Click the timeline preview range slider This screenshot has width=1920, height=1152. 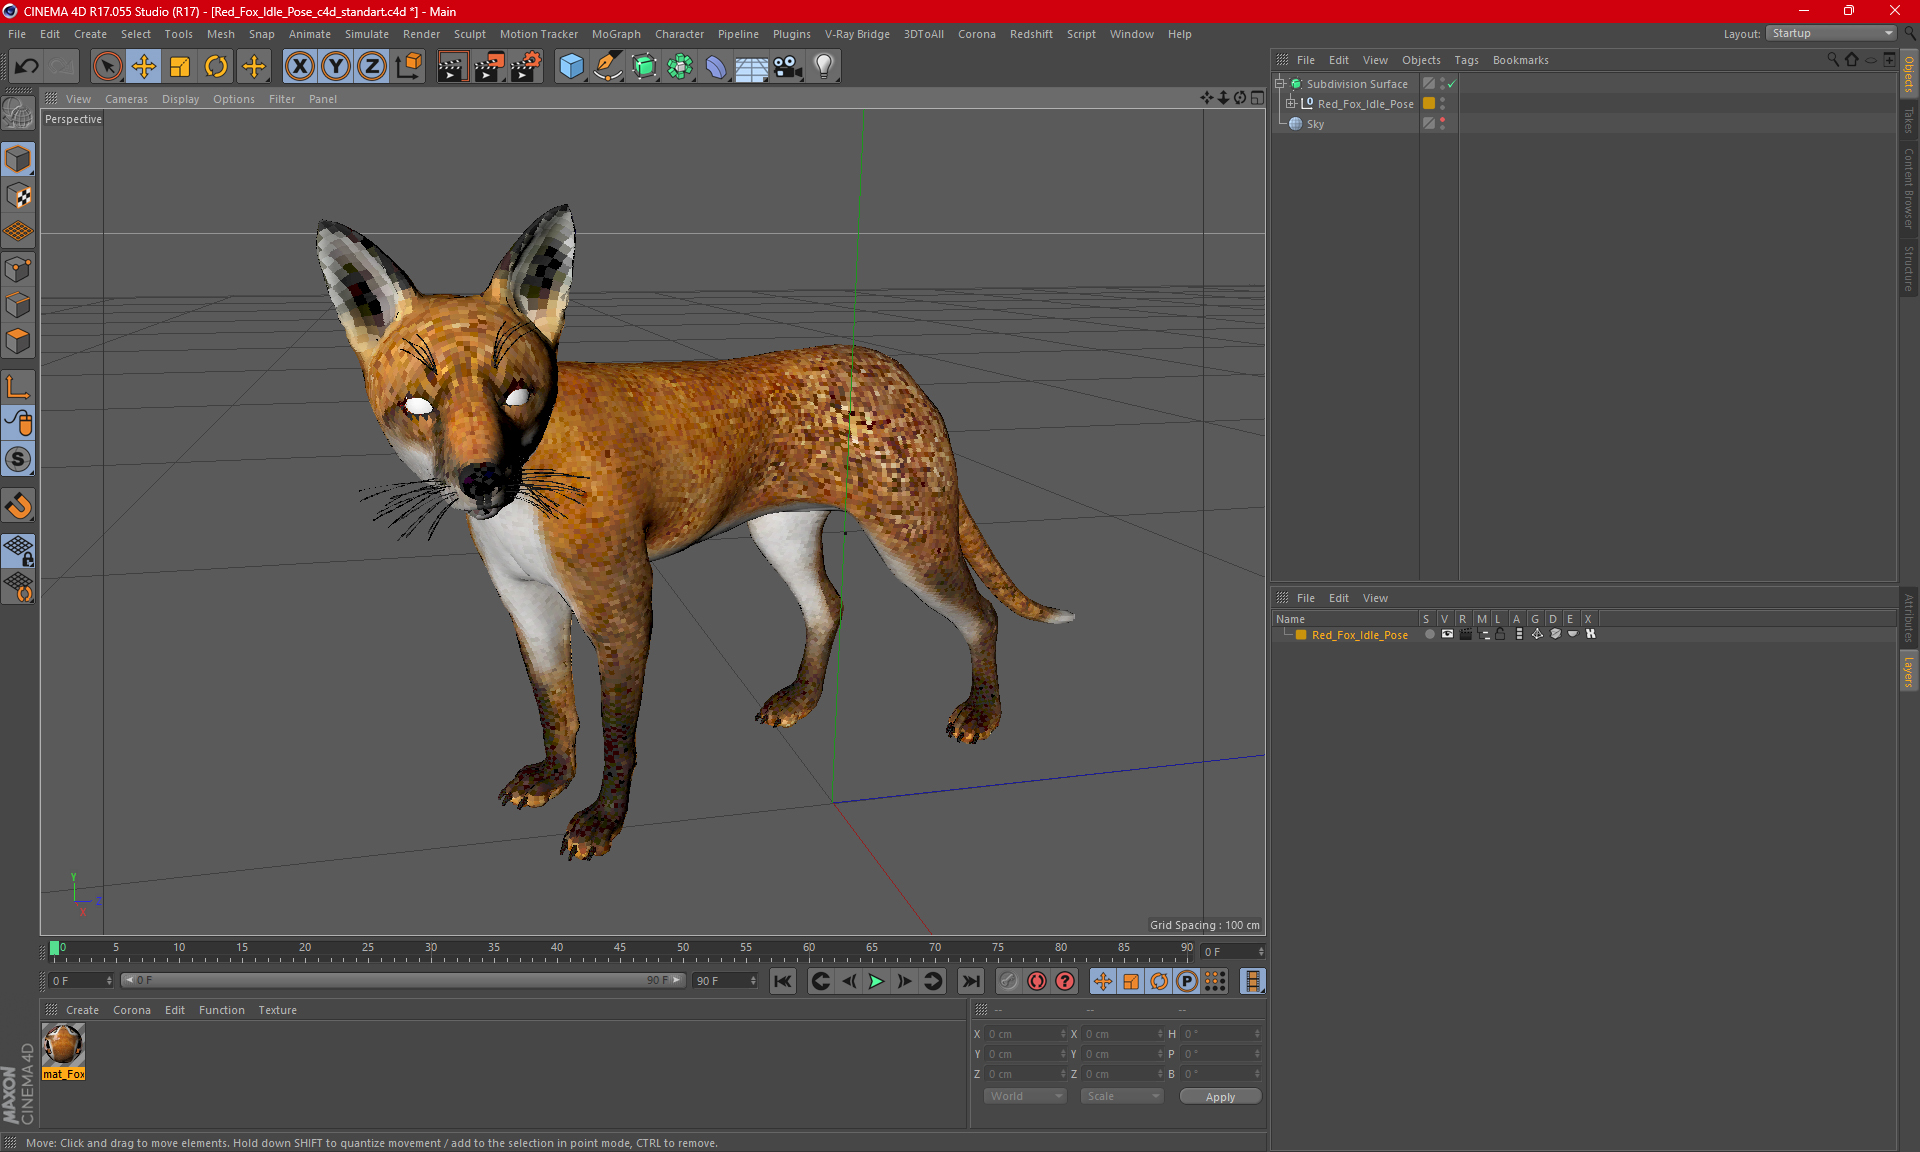click(402, 981)
